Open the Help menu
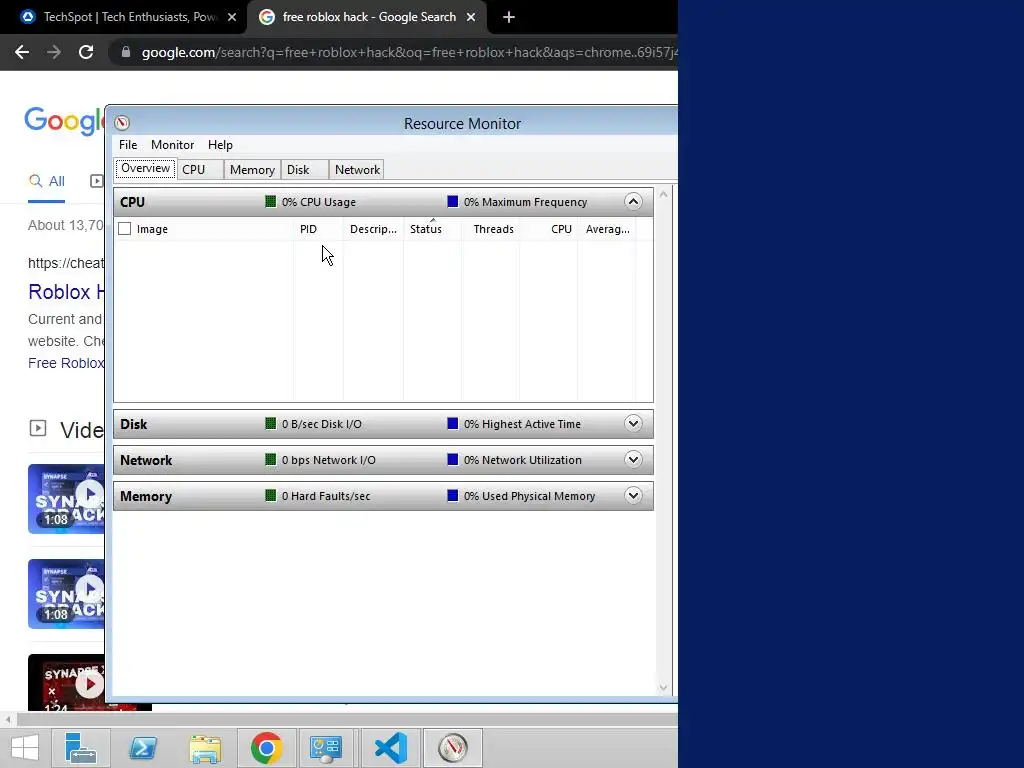This screenshot has width=1024, height=768. click(220, 145)
